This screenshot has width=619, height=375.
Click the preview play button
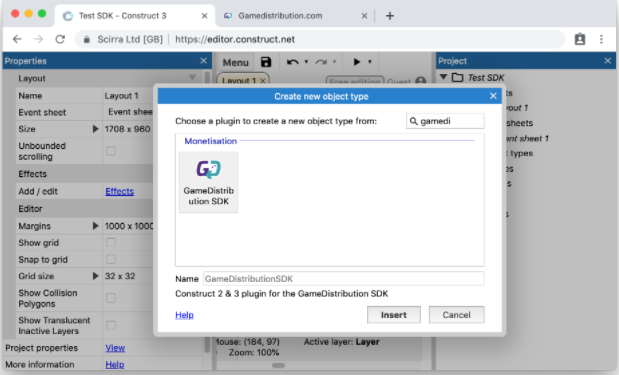(356, 62)
